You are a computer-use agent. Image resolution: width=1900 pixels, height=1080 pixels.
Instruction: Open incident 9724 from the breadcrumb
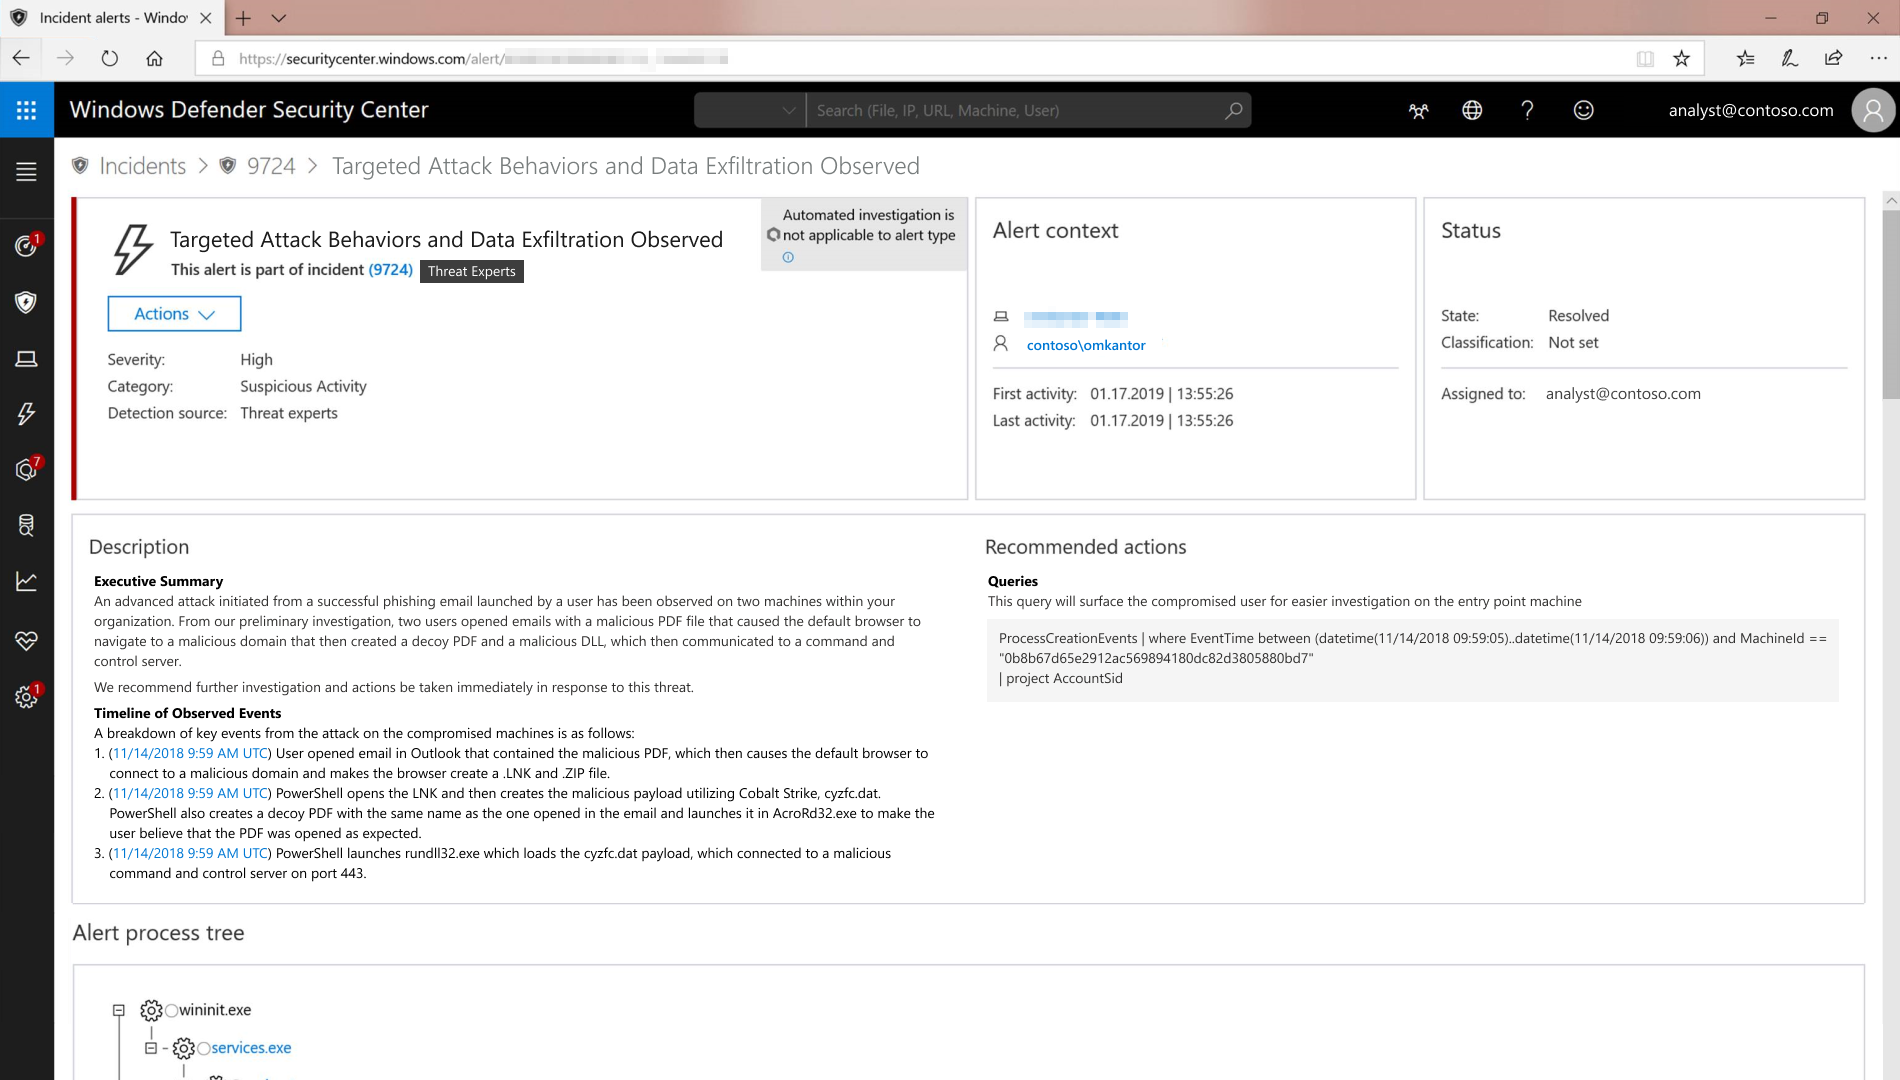(271, 165)
